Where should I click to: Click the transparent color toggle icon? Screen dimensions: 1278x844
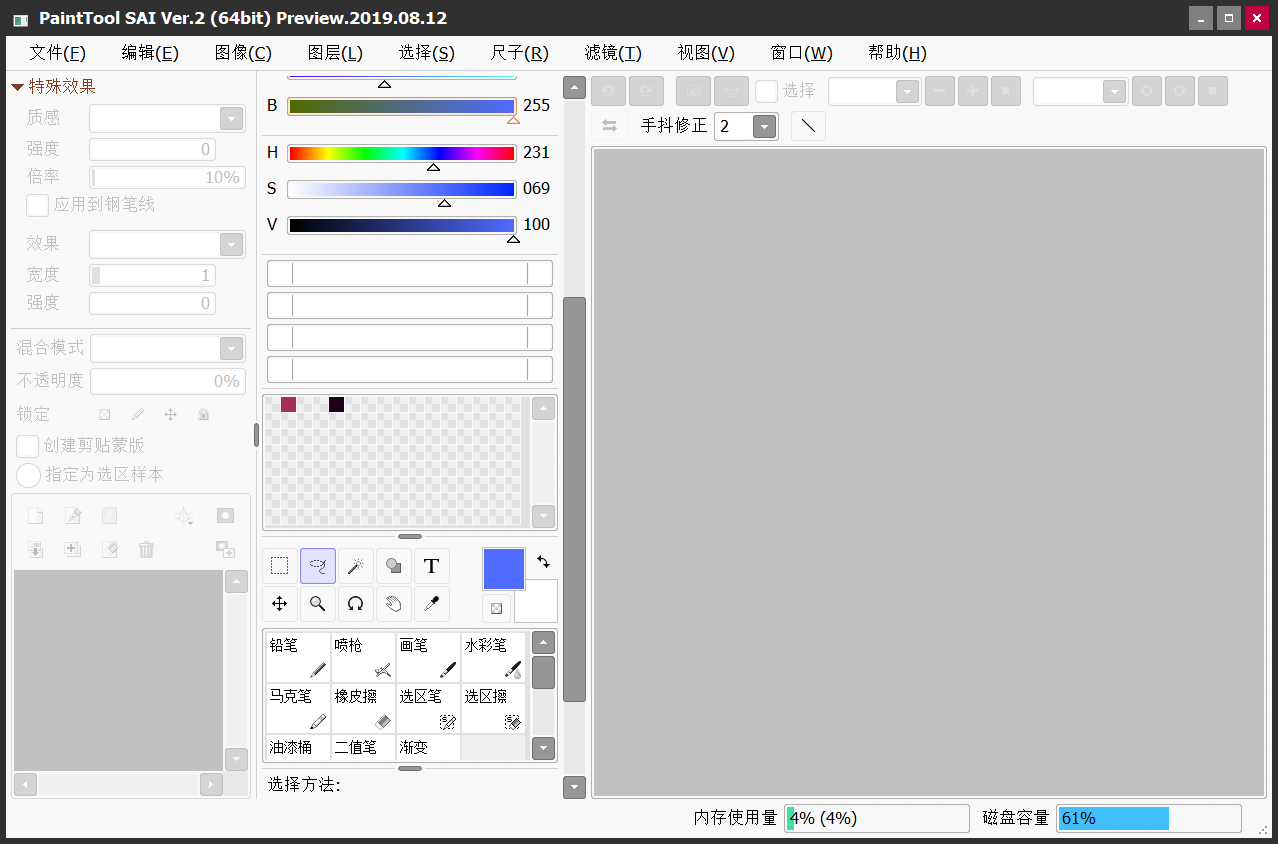pyautogui.click(x=496, y=608)
